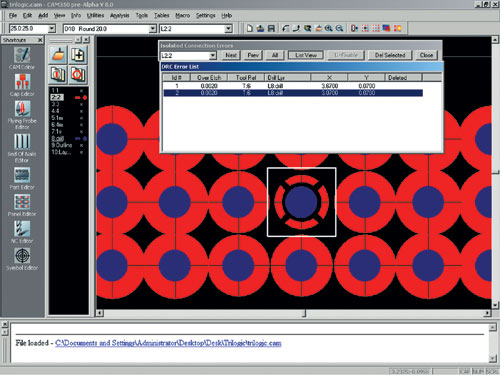The height and width of the screenshot is (375, 500).
Task: Open the trilogic.cam file path link
Action: point(168,343)
